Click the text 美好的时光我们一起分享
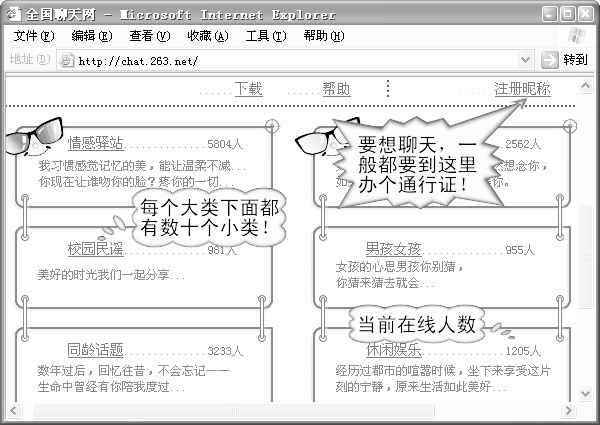Viewport: 600px width, 425px height. pyautogui.click(x=103, y=274)
